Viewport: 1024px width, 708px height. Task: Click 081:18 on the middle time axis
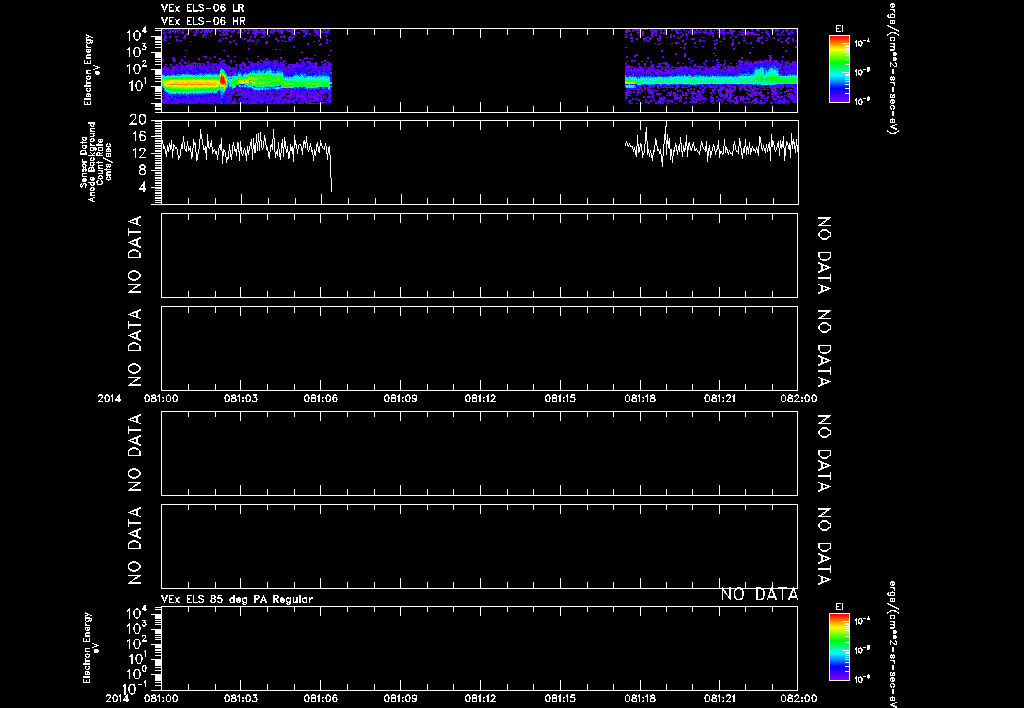(640, 398)
